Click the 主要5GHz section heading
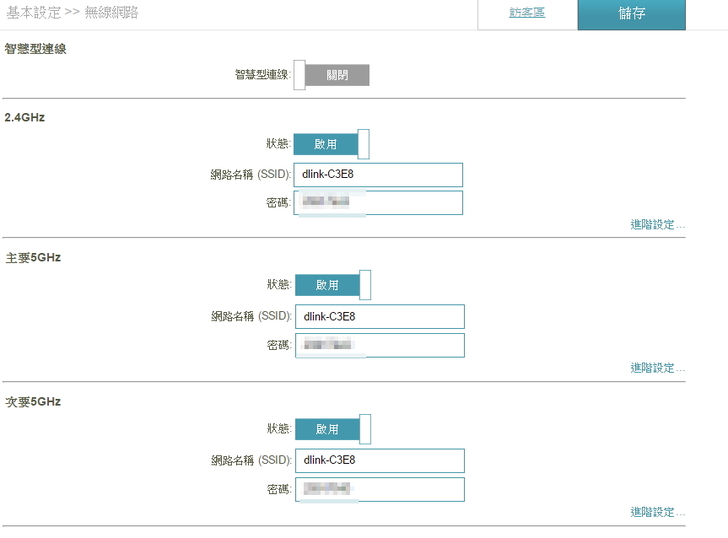 pos(33,258)
